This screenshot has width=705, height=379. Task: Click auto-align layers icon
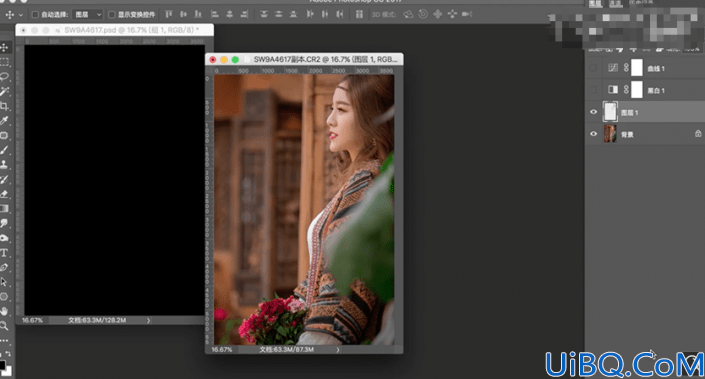pyautogui.click(x=359, y=14)
